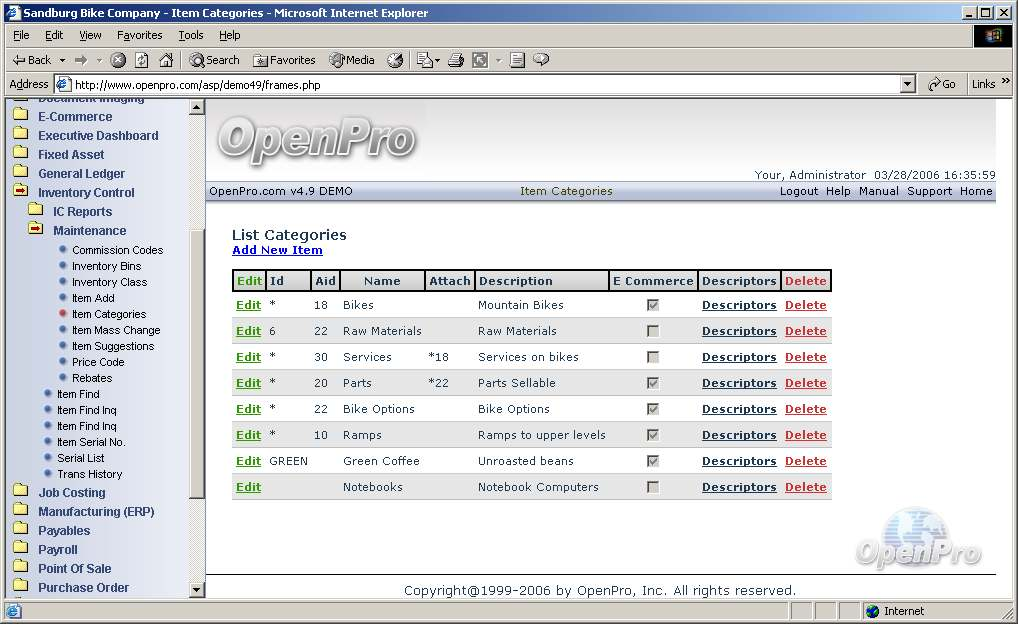The height and width of the screenshot is (624, 1018).
Task: Click the Home page icon in toolbar
Action: coord(166,60)
